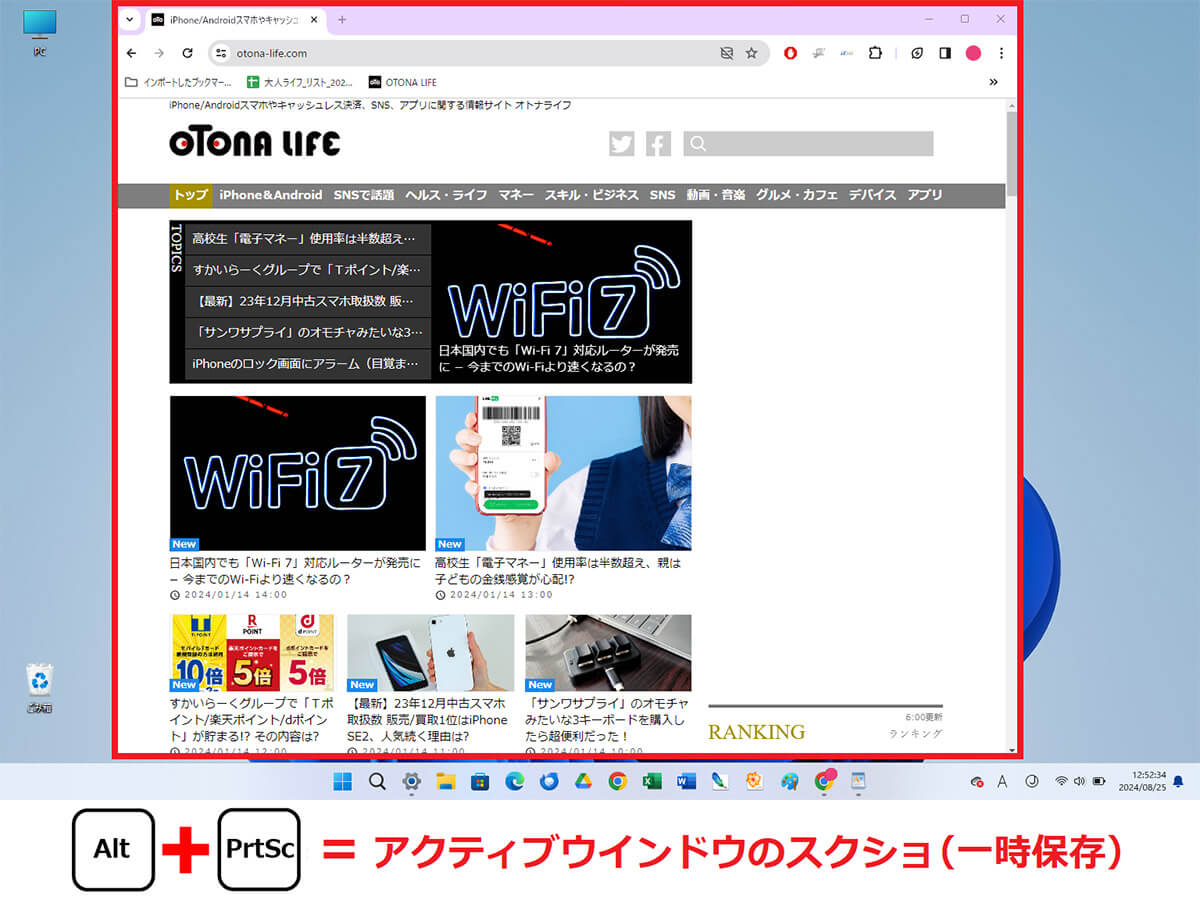Open the 10倍 5倍 points article thumbnail

(x=252, y=653)
